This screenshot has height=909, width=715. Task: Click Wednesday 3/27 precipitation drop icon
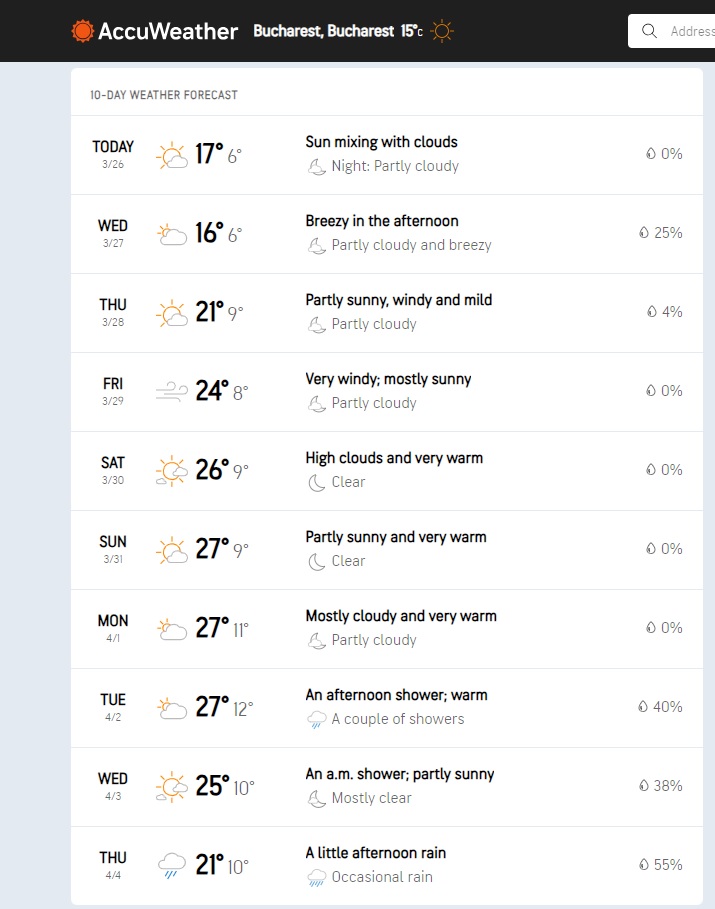(x=644, y=233)
